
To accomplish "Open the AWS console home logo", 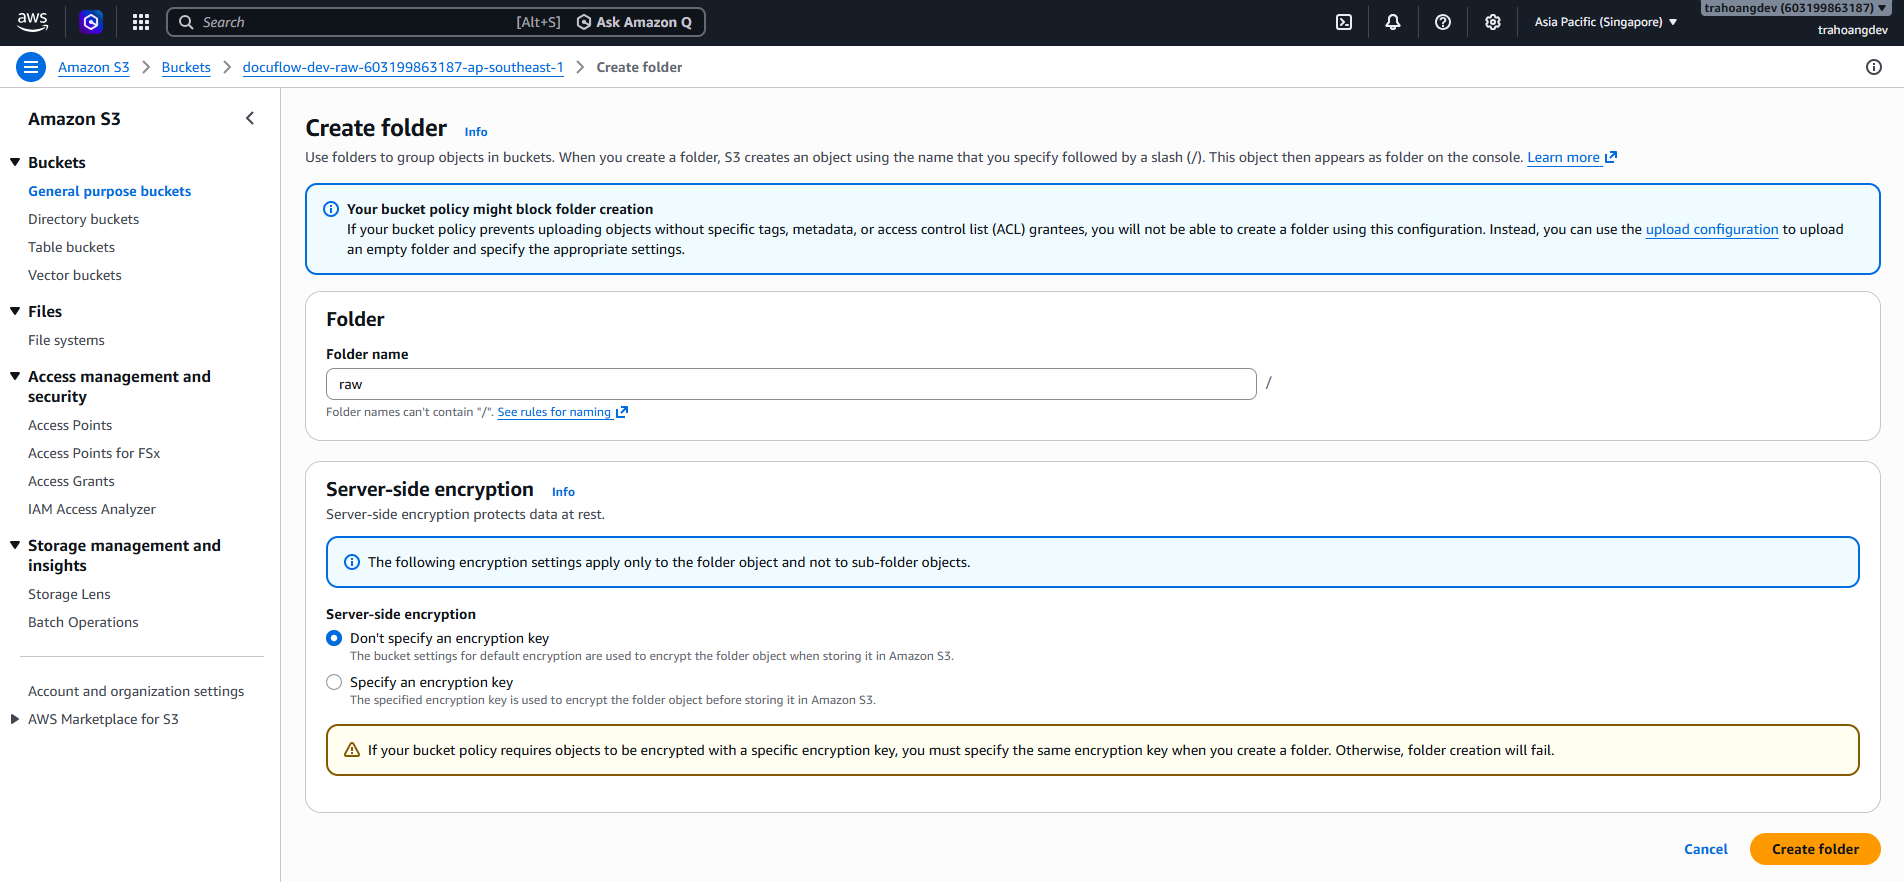I will (x=33, y=21).
